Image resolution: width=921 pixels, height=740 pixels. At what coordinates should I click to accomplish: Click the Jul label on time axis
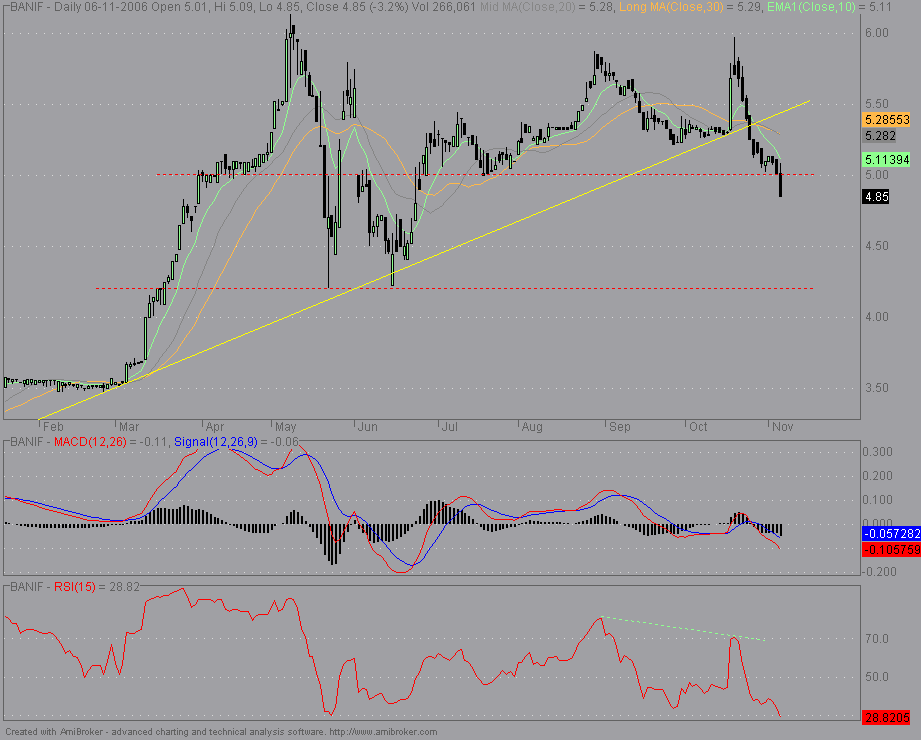[449, 427]
